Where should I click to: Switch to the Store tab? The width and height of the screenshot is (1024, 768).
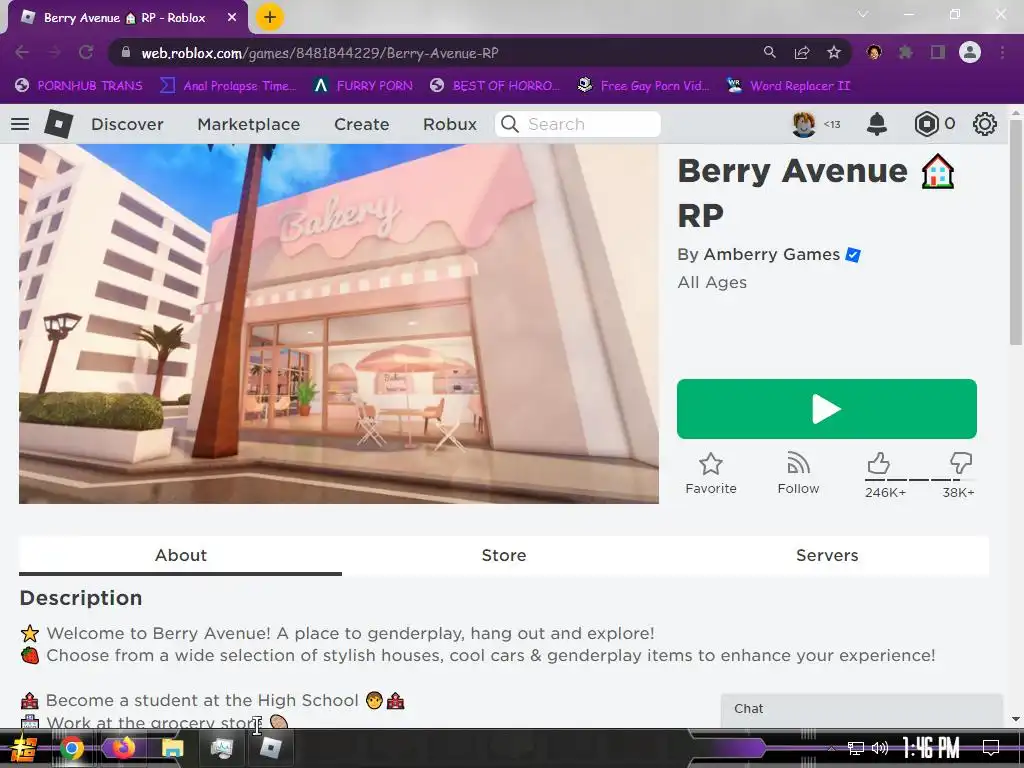point(504,555)
